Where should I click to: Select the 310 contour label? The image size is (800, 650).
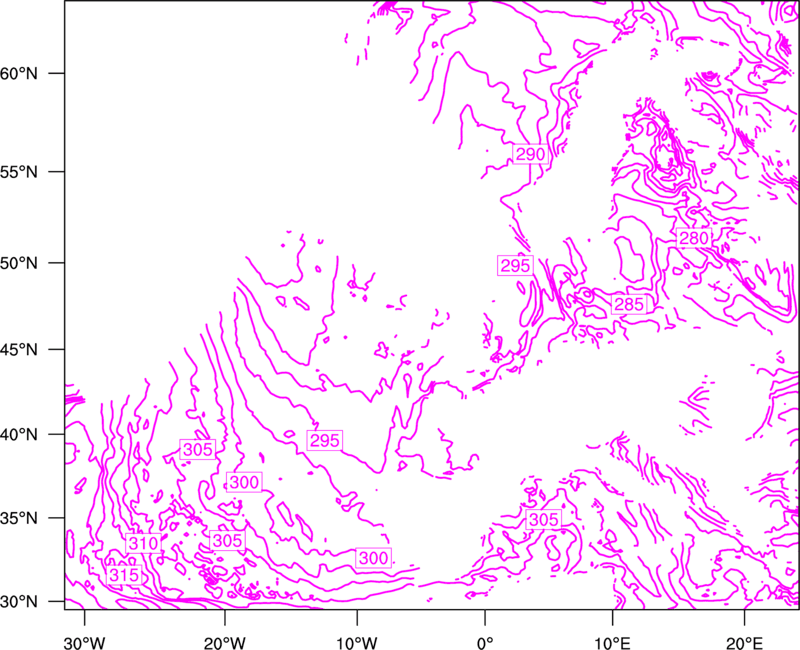(x=143, y=543)
